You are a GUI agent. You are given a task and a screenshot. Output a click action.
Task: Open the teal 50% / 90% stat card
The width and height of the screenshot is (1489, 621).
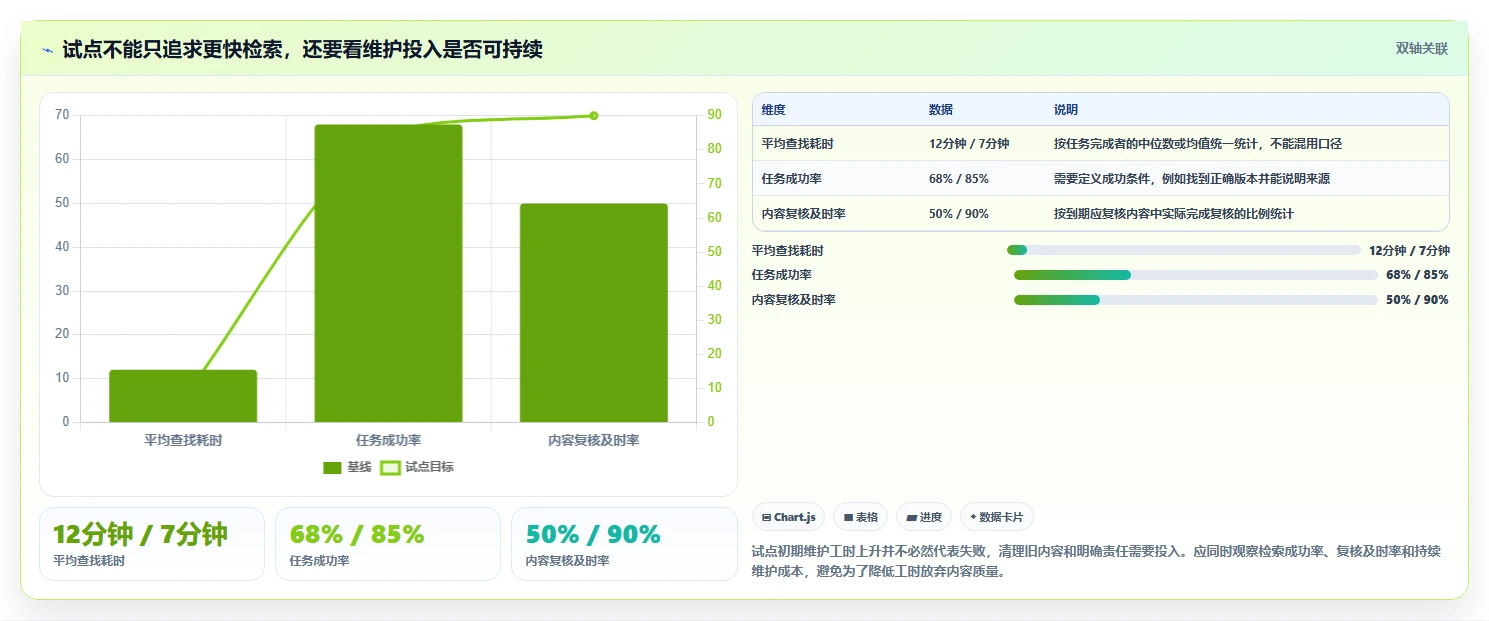(x=624, y=544)
